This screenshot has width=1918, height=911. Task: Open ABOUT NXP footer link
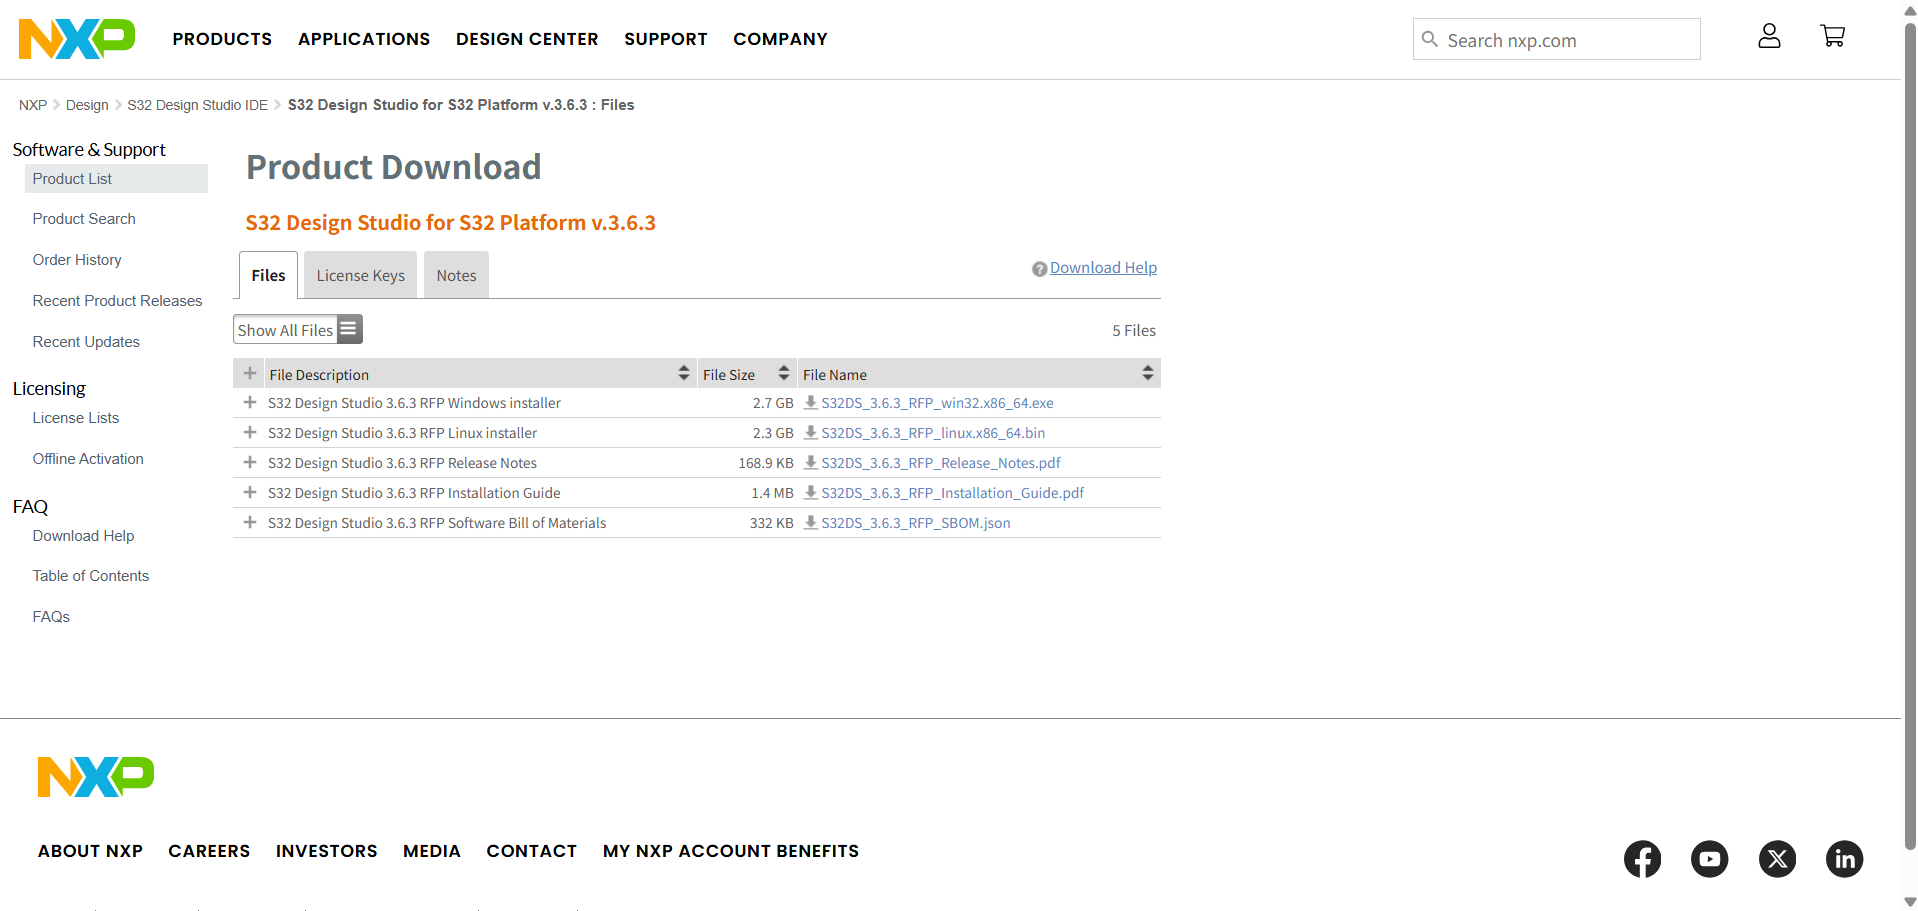click(x=90, y=851)
